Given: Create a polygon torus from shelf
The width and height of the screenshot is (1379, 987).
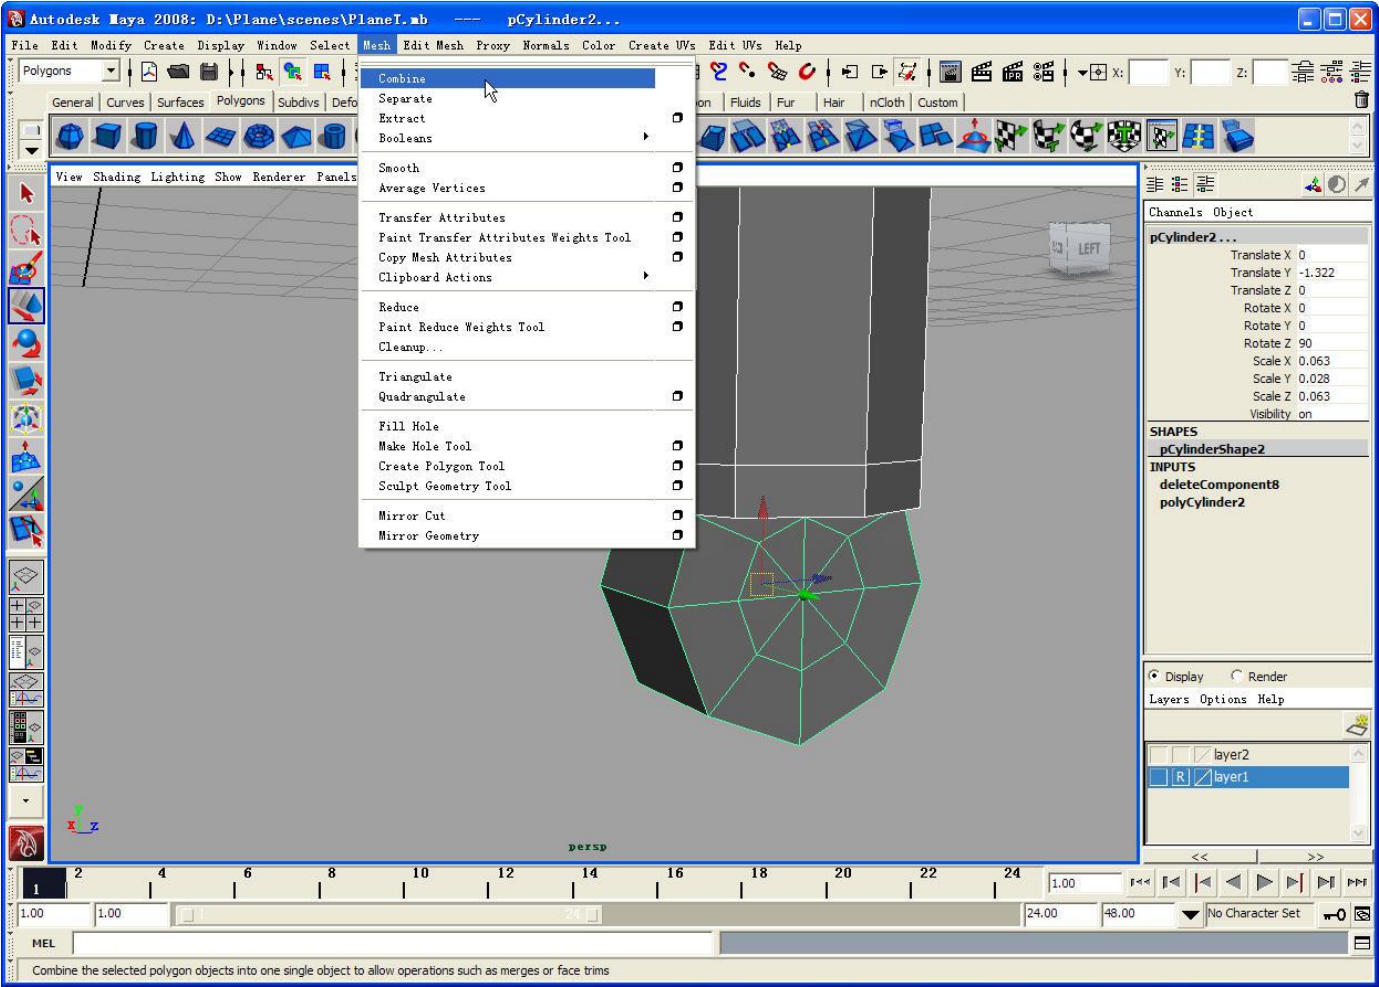Looking at the screenshot, I should coord(258,136).
